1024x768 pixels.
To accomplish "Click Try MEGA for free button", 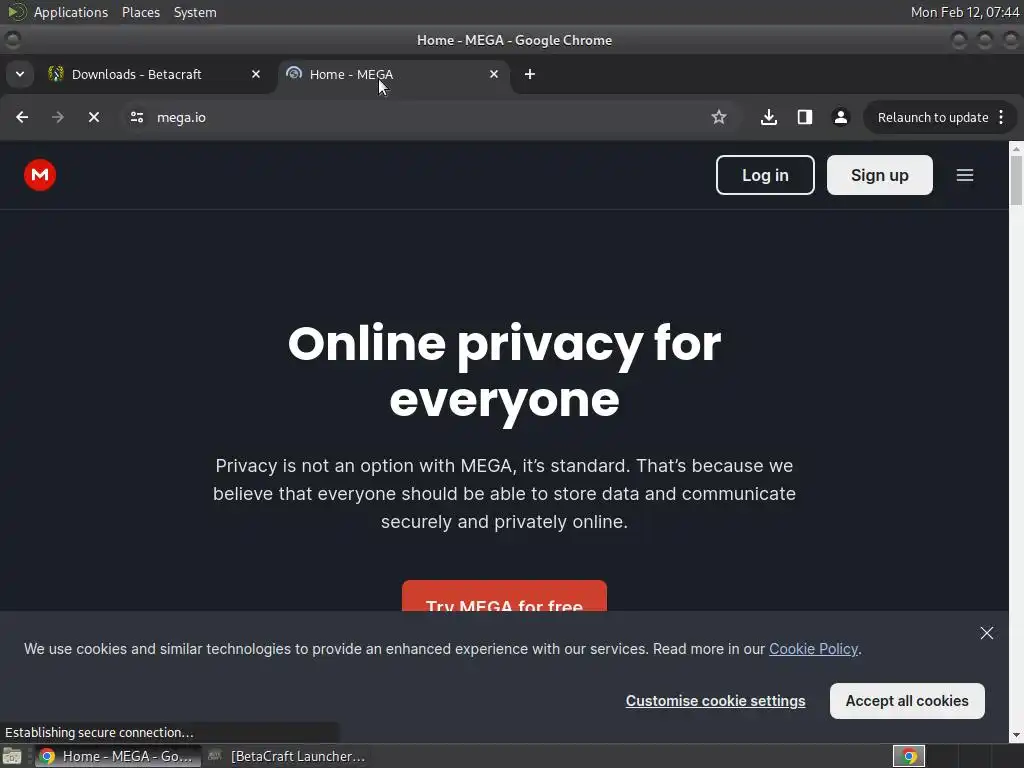I will point(504,596).
